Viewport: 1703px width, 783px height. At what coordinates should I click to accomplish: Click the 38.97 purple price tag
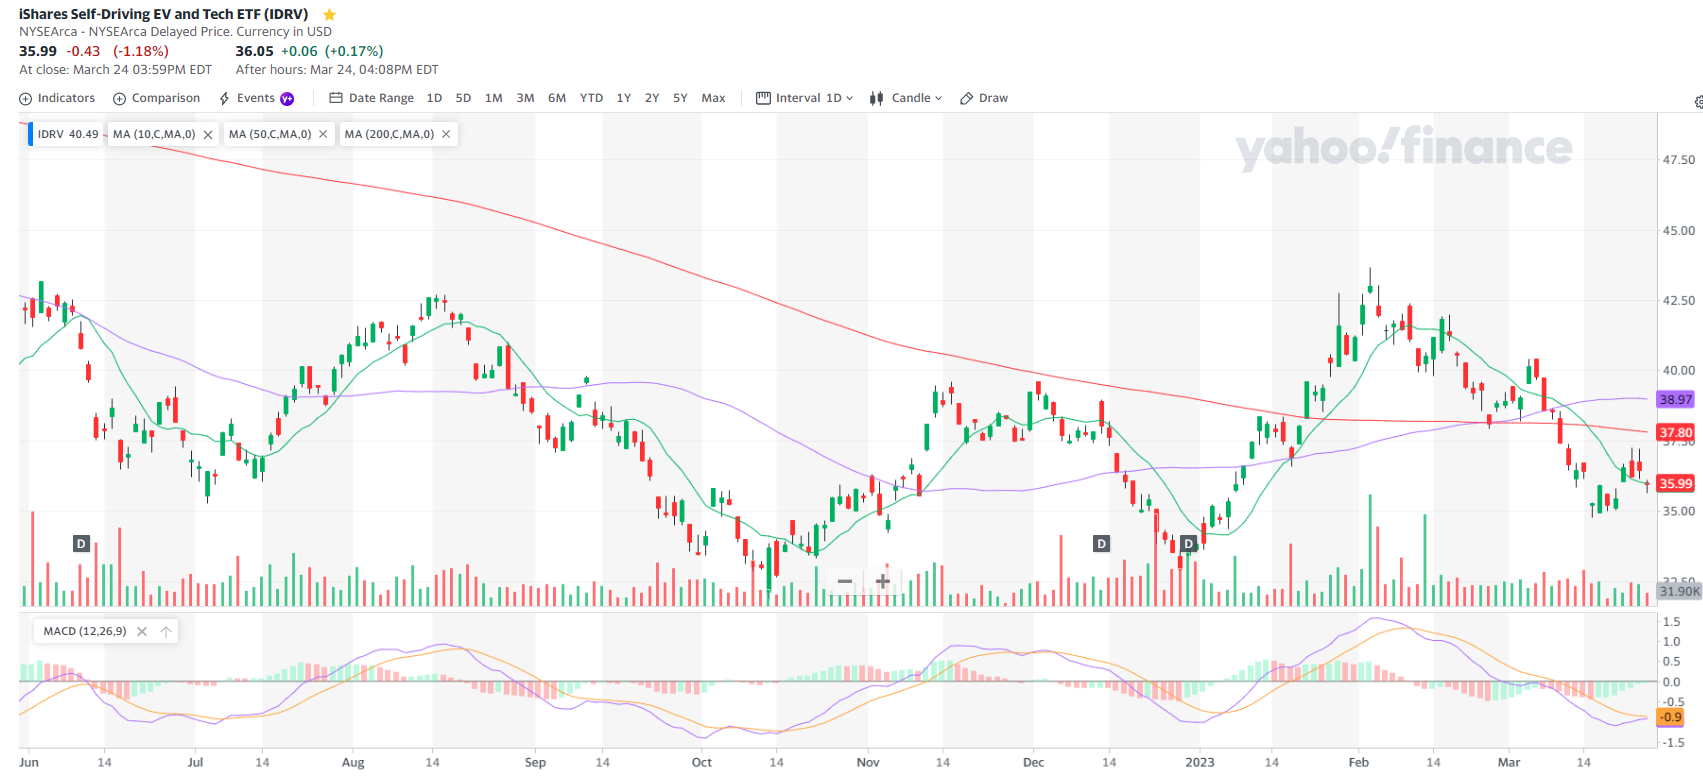coord(1676,399)
